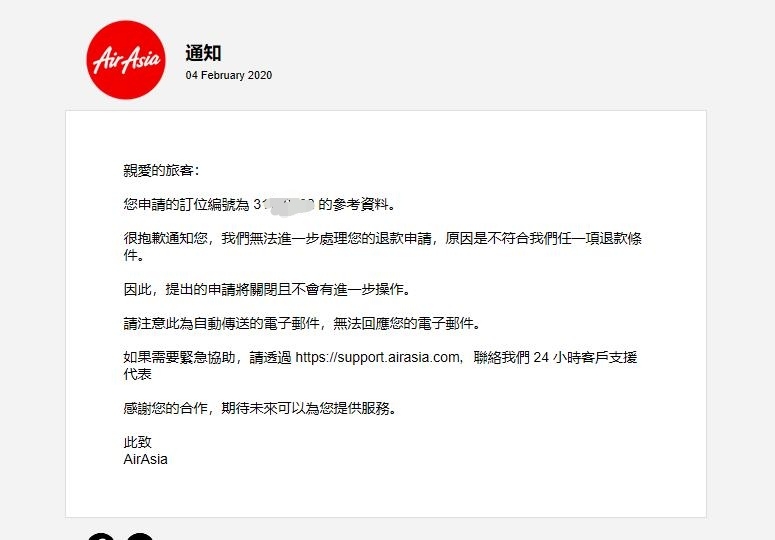The width and height of the screenshot is (775, 540).
Task: Click the 代表 word on wrapped line
Action: click(137, 374)
